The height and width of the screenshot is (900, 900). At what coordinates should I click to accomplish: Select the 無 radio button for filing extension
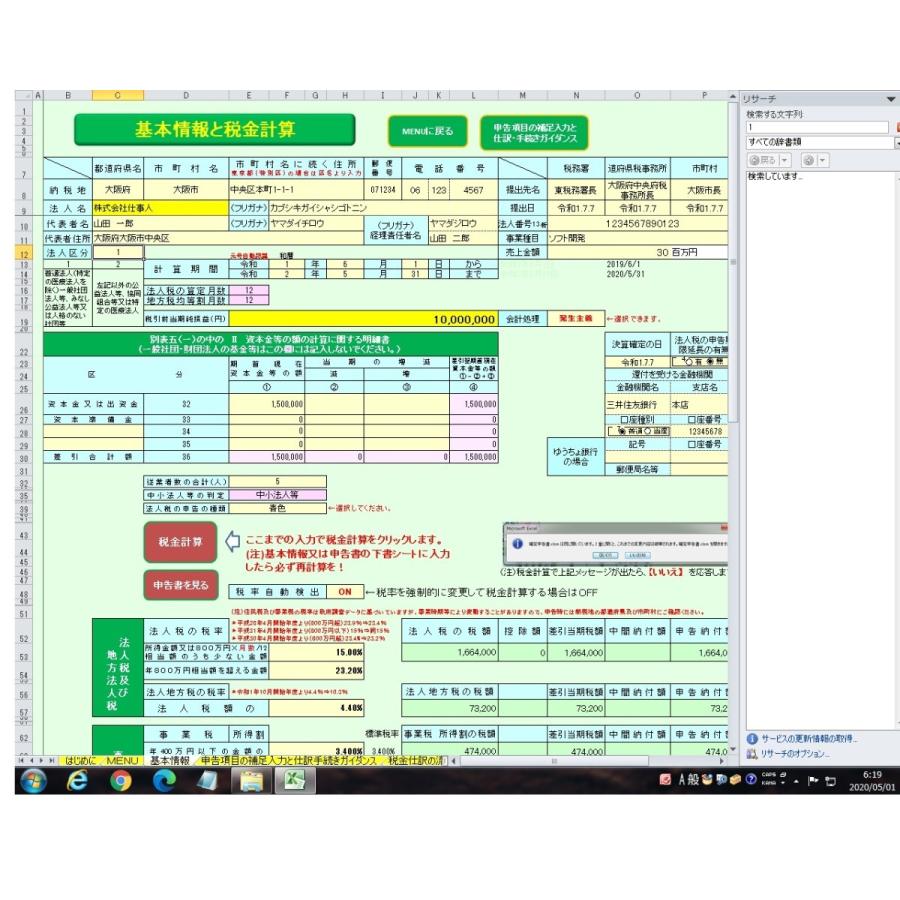click(x=710, y=361)
